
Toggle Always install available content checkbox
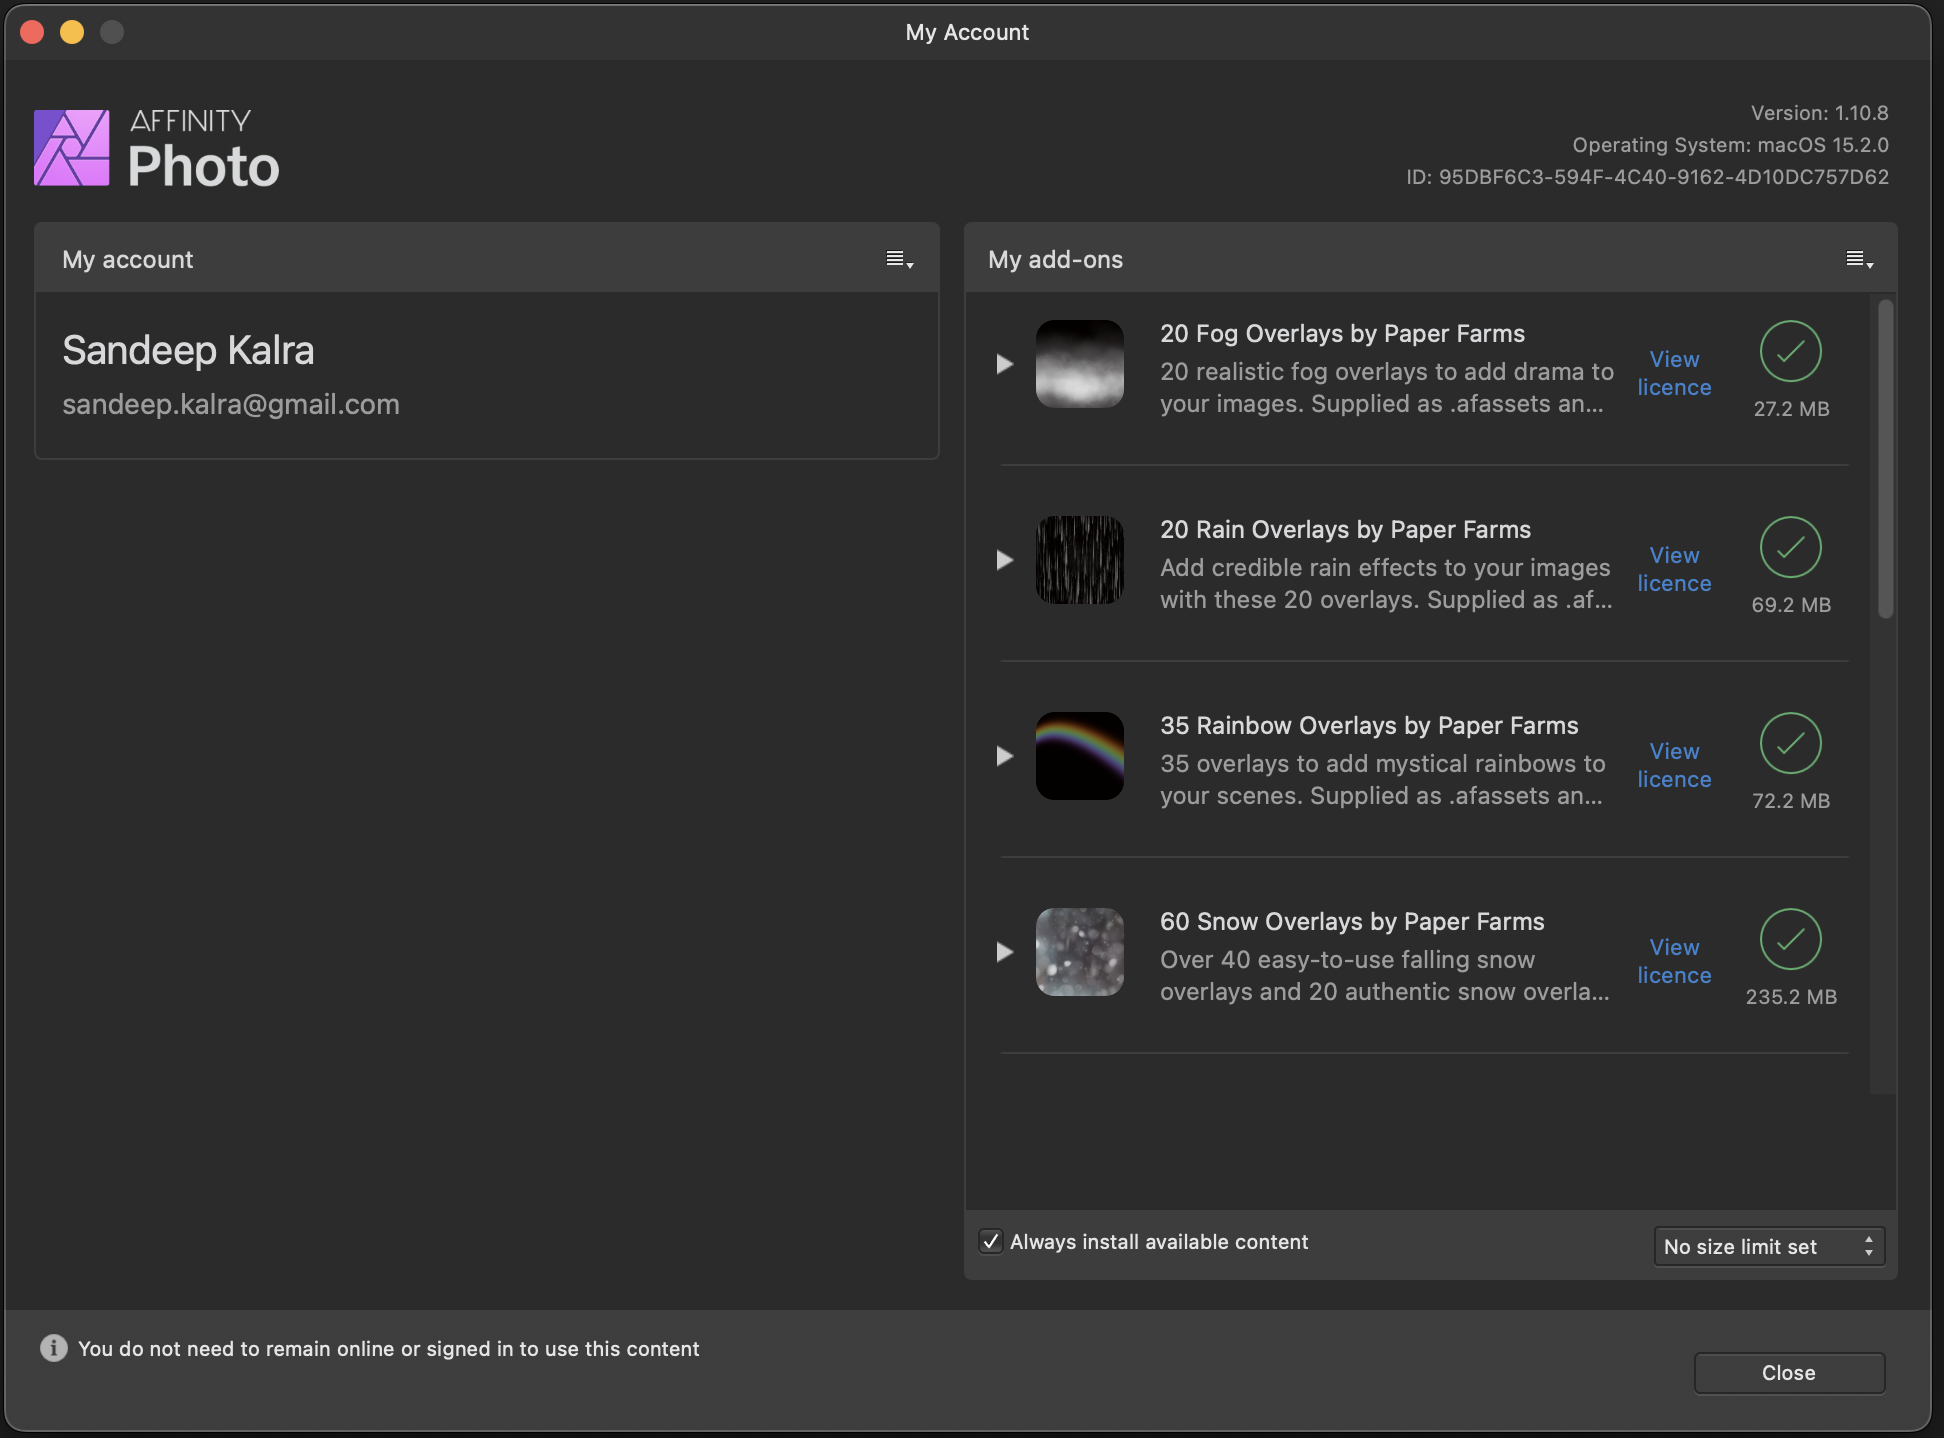pos(991,1241)
